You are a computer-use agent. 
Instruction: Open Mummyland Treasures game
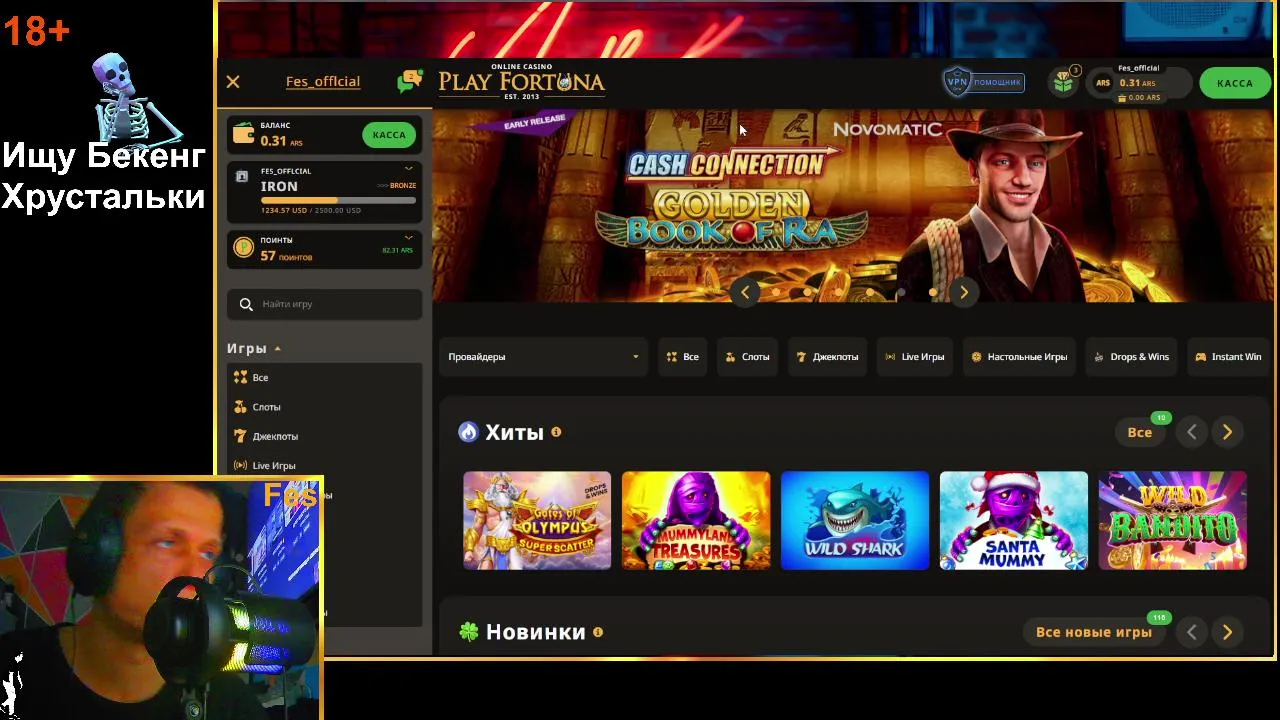pyautogui.click(x=696, y=521)
